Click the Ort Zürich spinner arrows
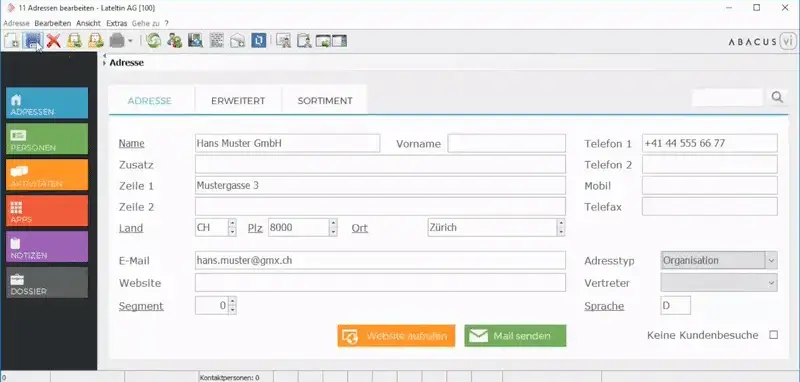Image resolution: width=800 pixels, height=382 pixels. click(x=561, y=227)
